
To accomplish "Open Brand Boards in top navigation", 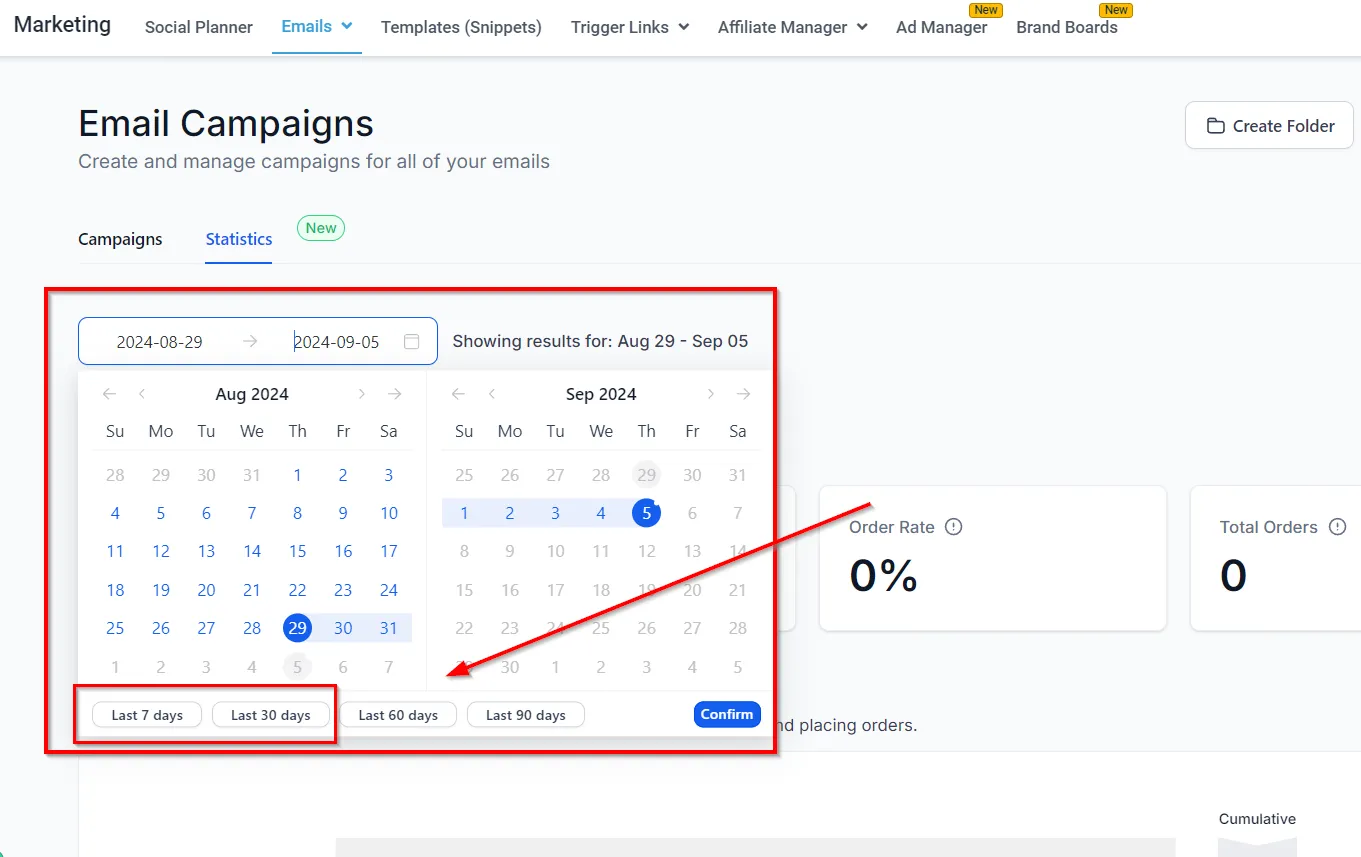I will pyautogui.click(x=1067, y=27).
